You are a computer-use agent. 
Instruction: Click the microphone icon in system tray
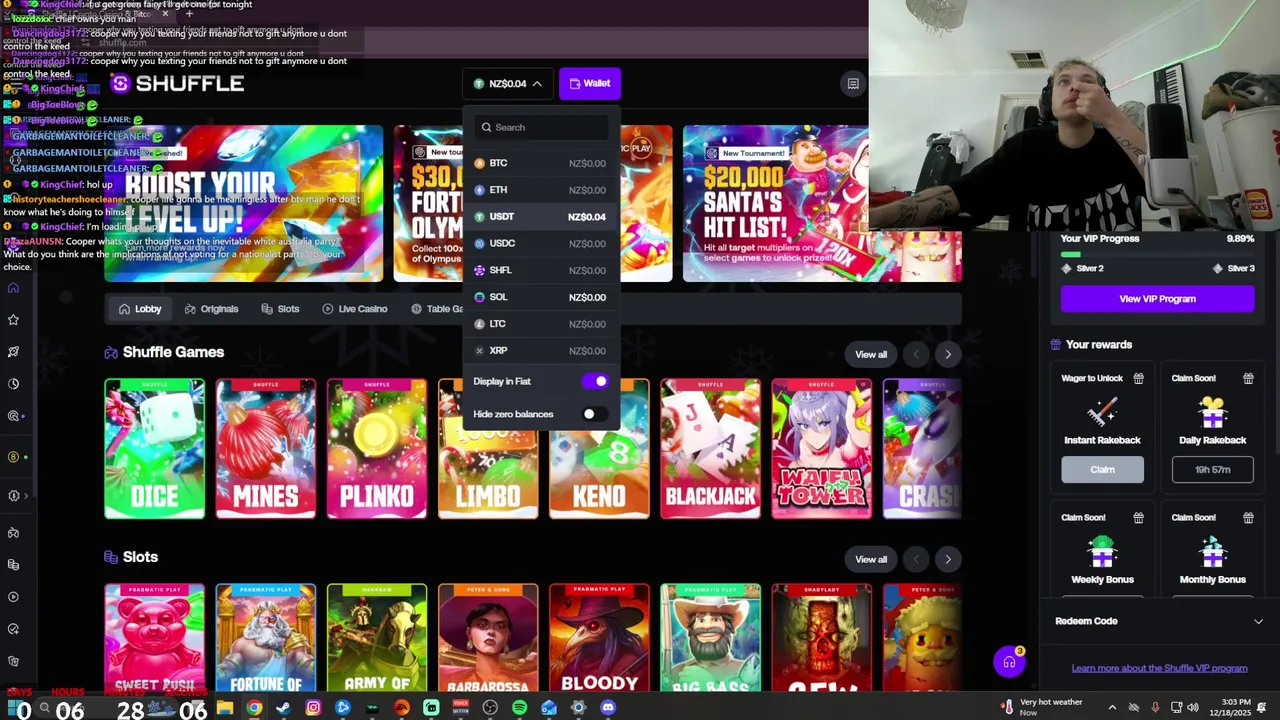click(1155, 708)
